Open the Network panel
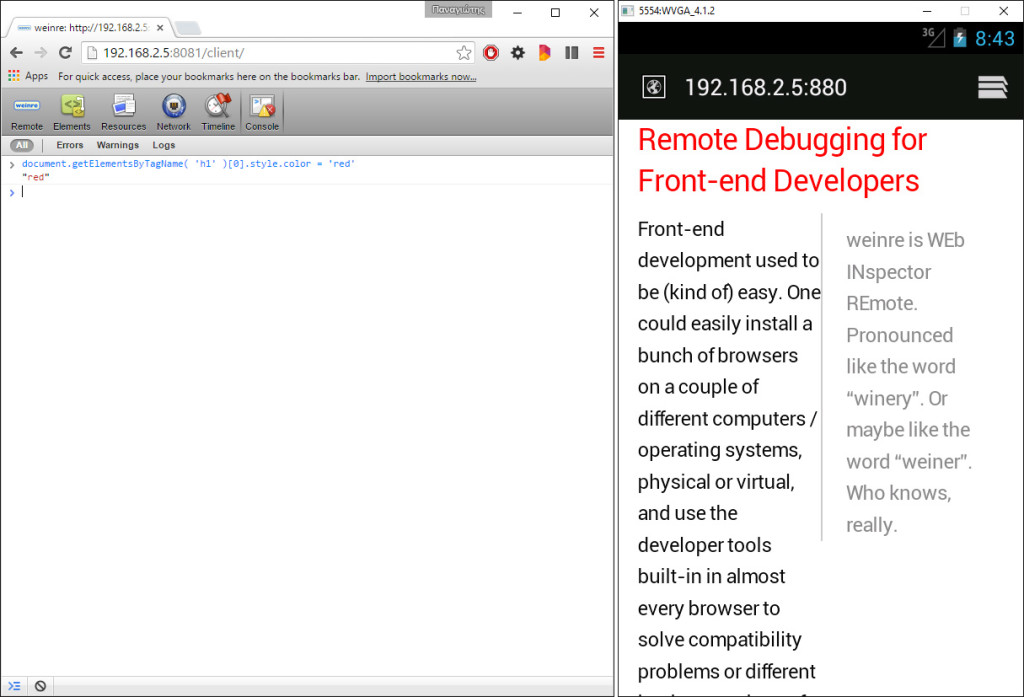 coord(174,112)
